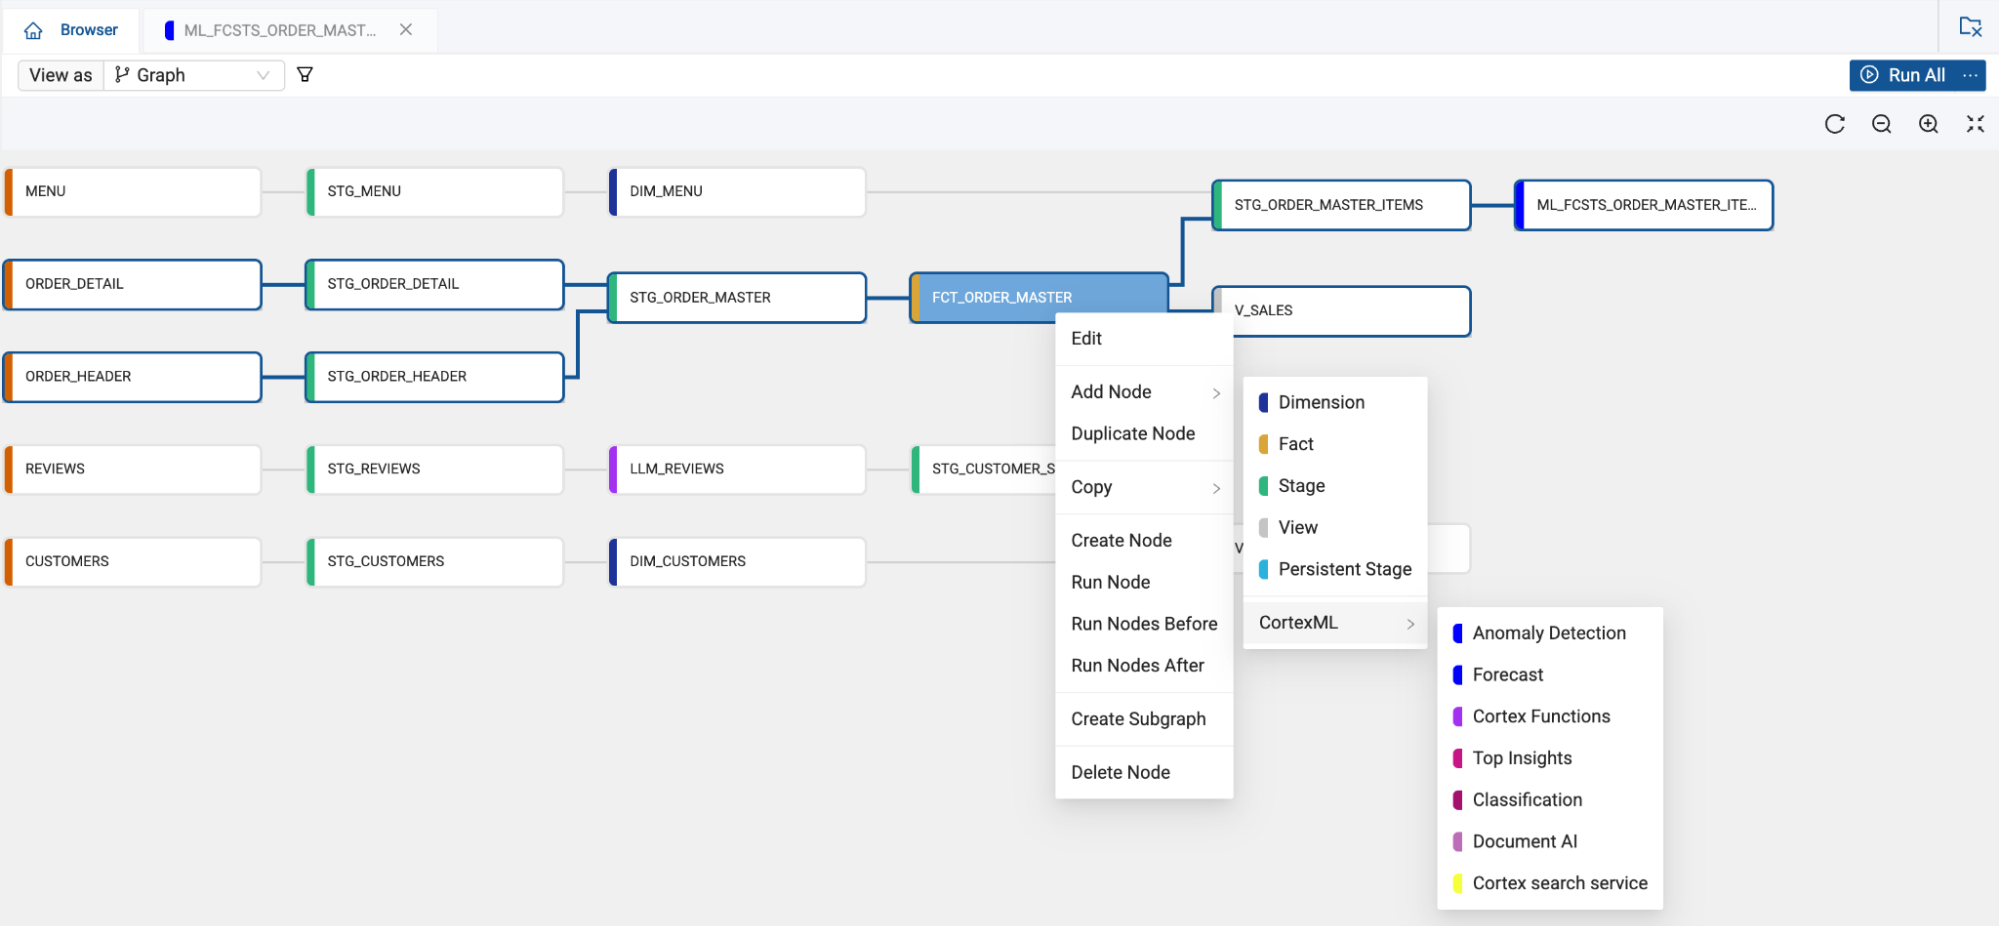Open Run All extra options via the ellipsis

1969,75
